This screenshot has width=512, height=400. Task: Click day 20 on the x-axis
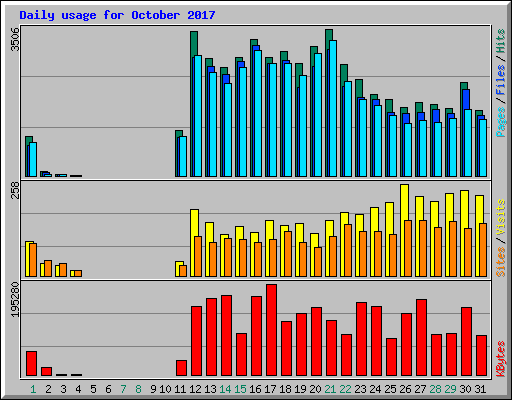click(315, 389)
